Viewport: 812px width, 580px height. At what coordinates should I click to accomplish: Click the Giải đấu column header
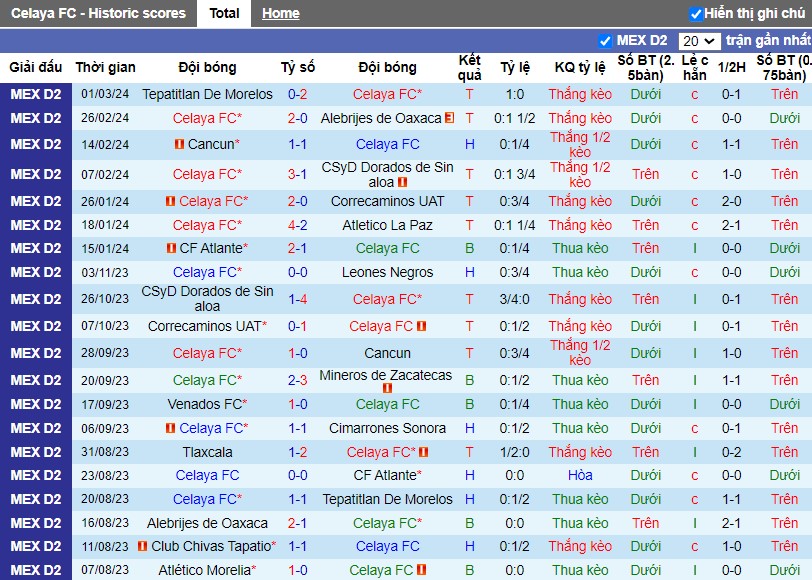click(x=36, y=67)
